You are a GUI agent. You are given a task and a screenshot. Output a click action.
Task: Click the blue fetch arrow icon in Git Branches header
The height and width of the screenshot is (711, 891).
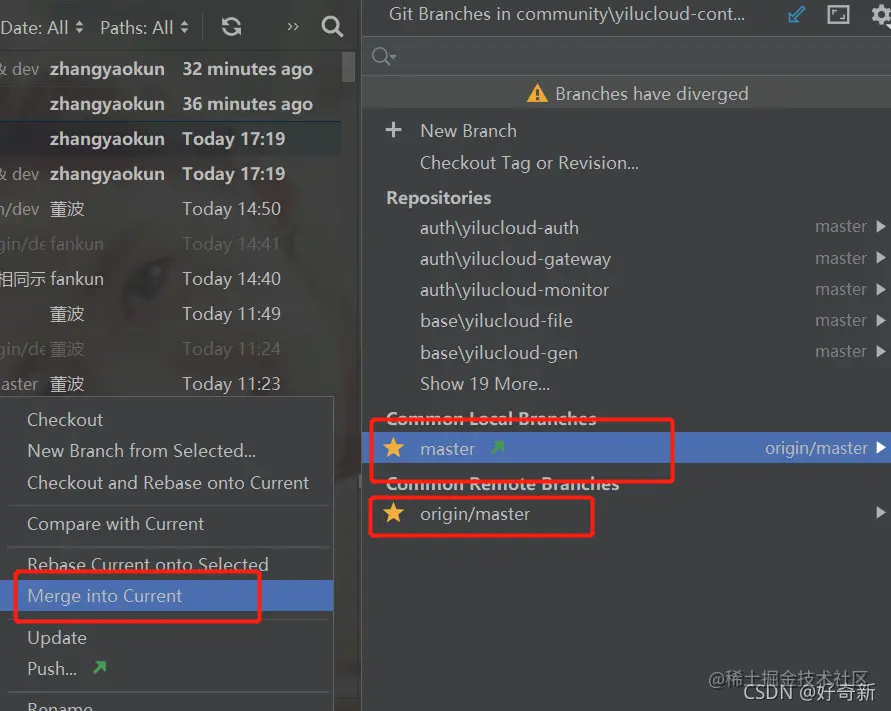797,14
